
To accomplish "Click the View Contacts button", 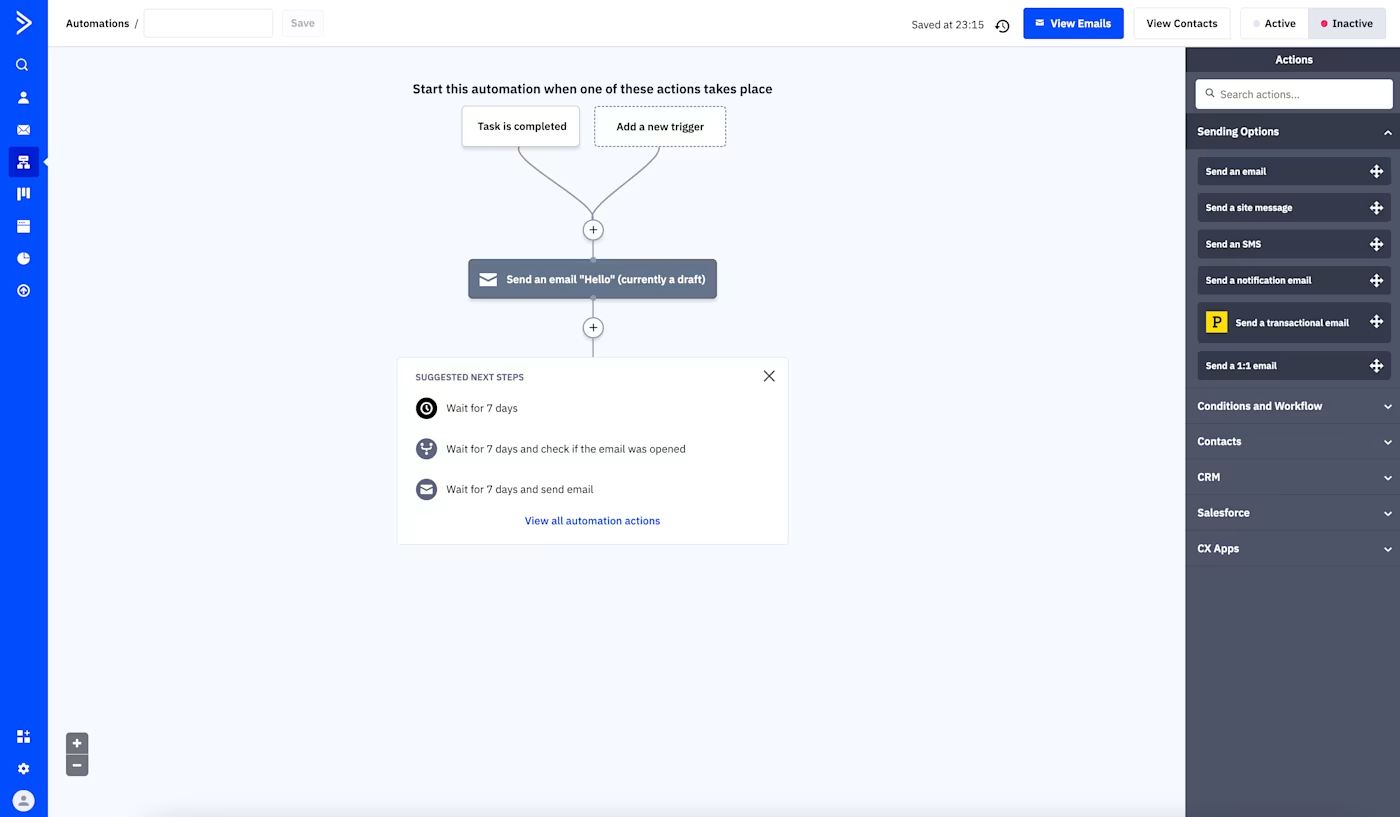I will click(x=1182, y=23).
